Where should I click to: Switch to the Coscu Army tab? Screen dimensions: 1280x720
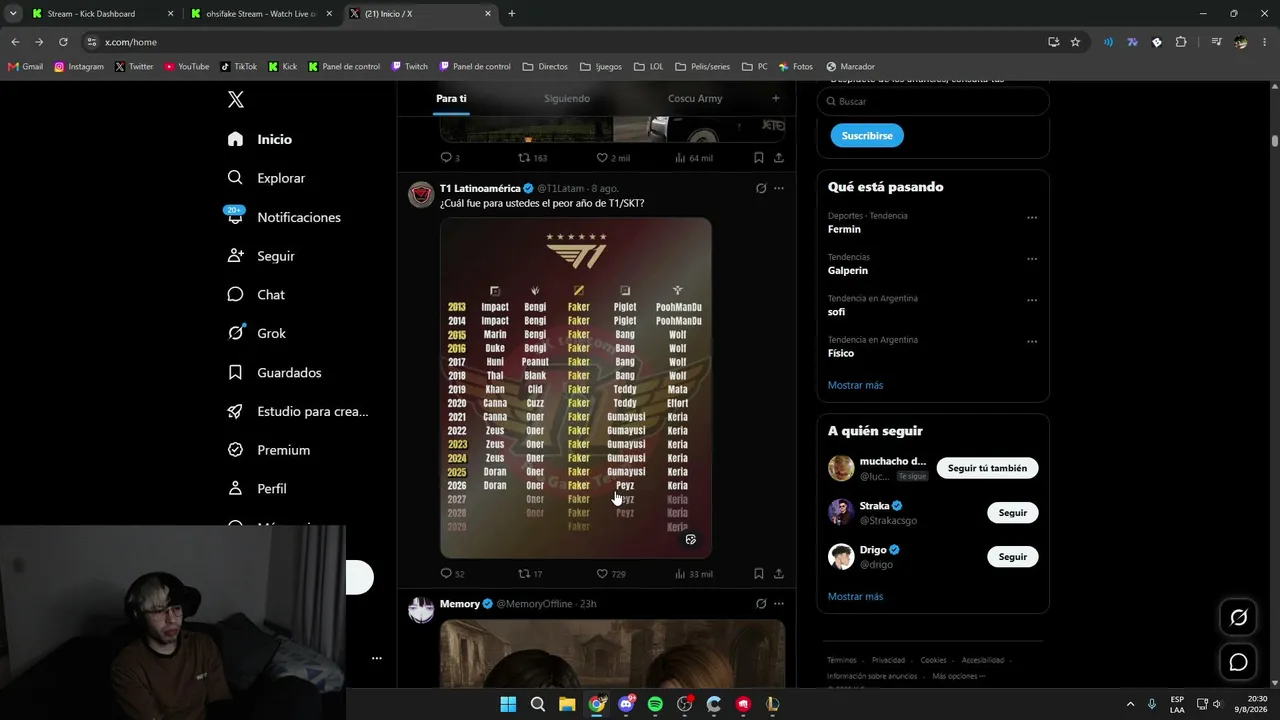pos(695,99)
